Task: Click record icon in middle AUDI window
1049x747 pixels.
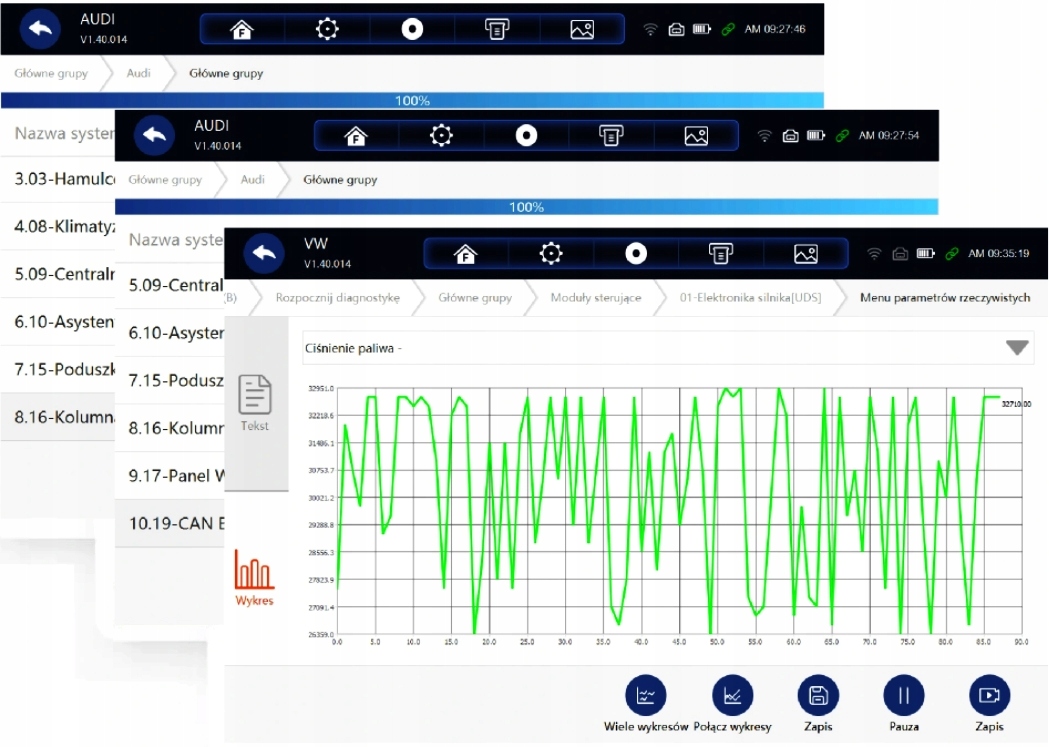Action: [x=526, y=135]
